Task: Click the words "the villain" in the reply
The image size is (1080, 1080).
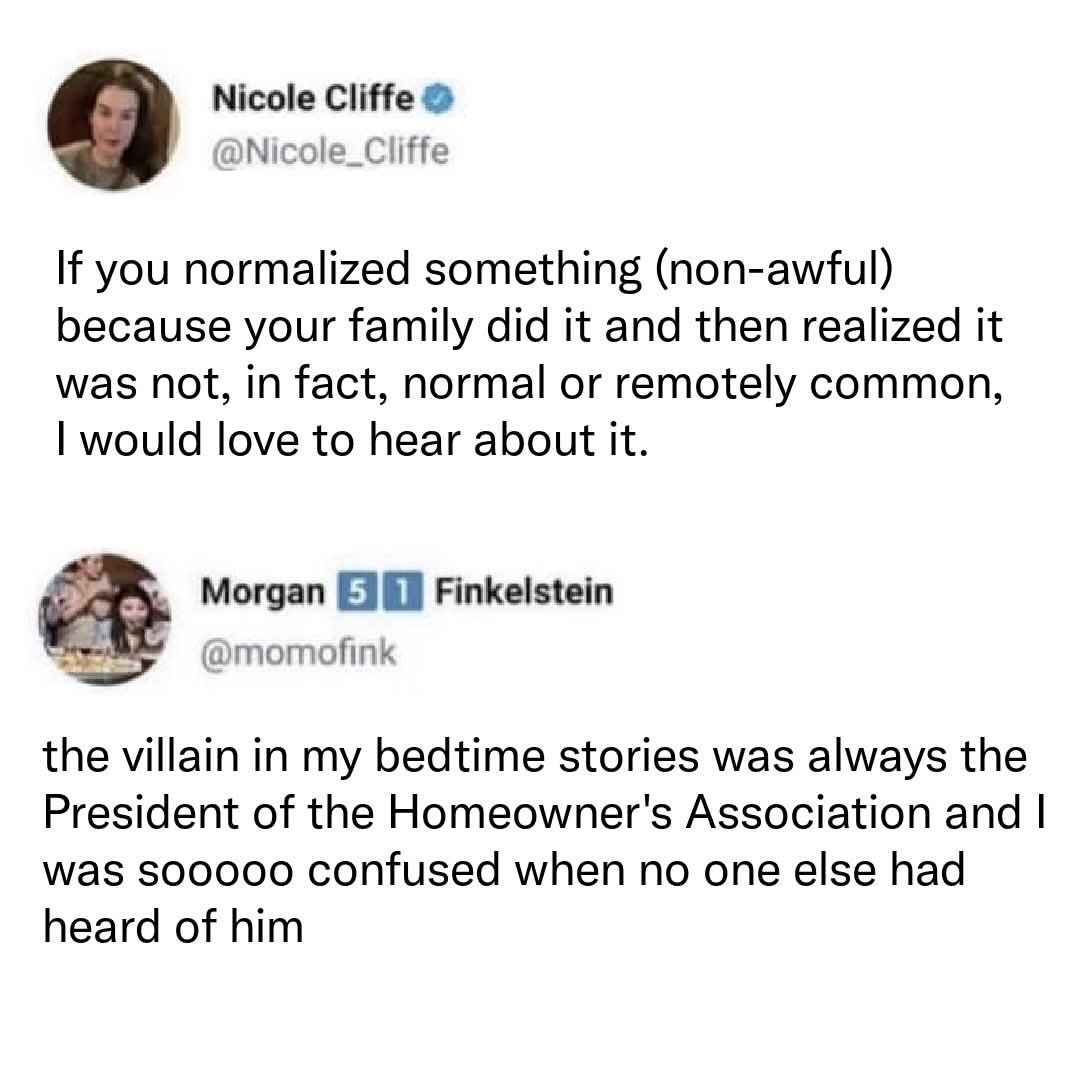Action: click(148, 758)
